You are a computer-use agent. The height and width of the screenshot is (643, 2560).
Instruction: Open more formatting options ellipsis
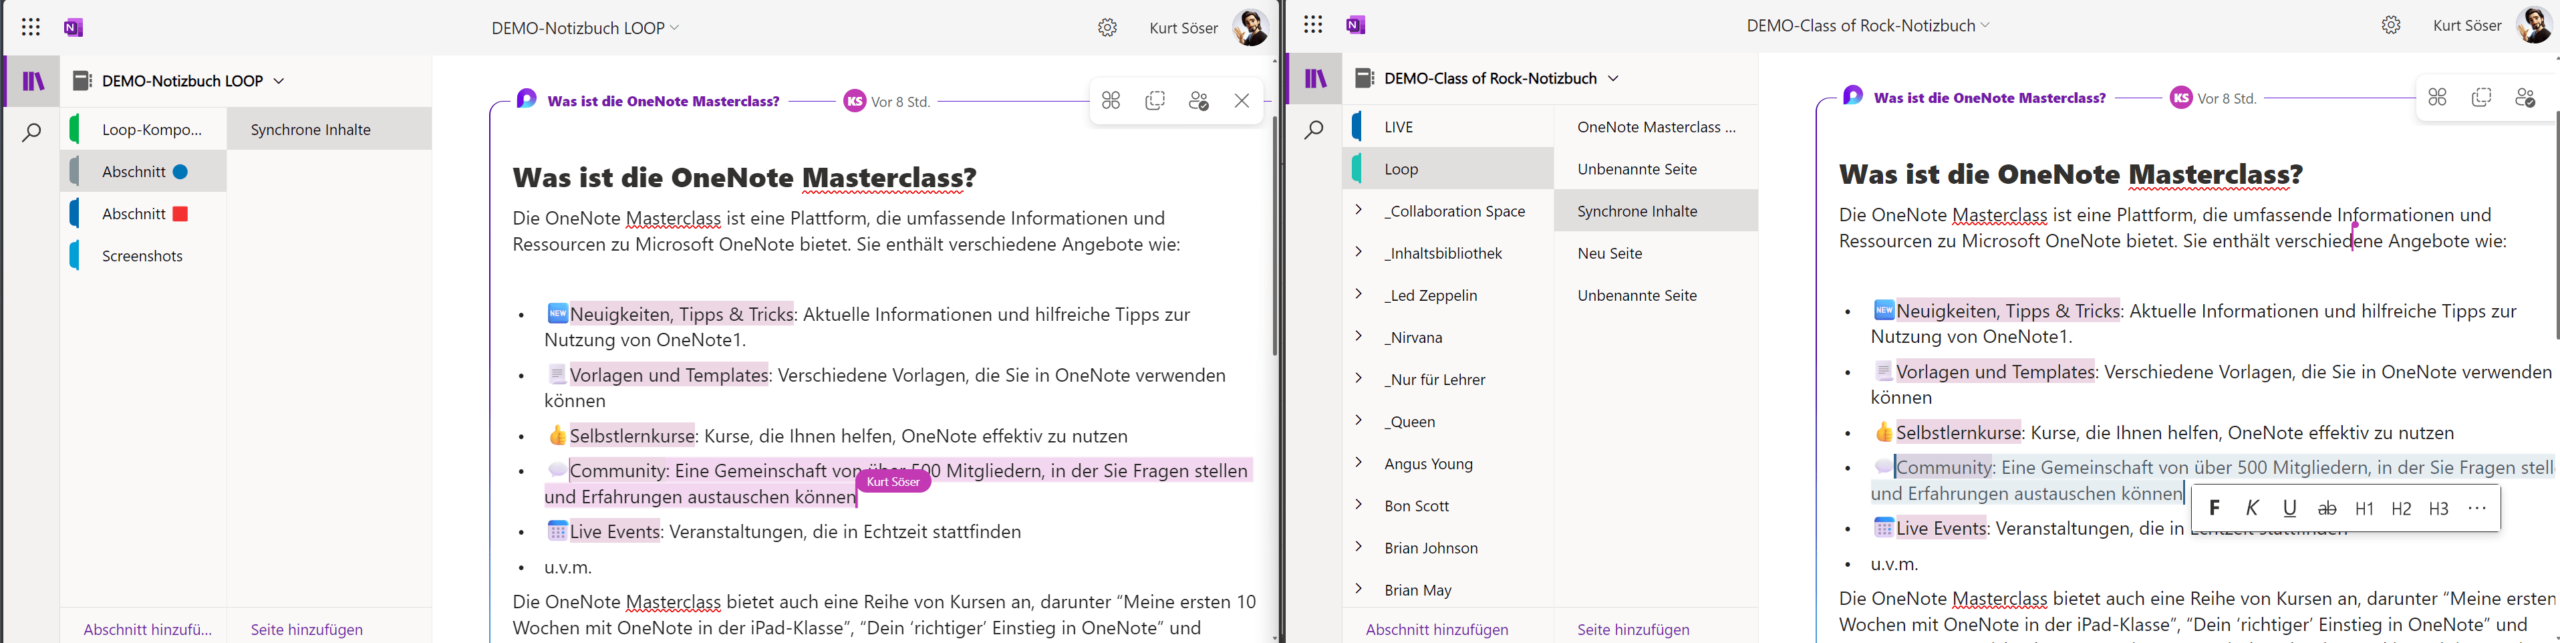[x=2476, y=508]
